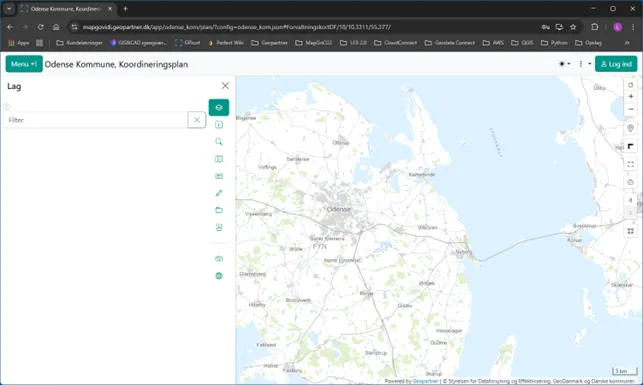Click the four-squares map control
The height and width of the screenshot is (385, 643).
click(x=630, y=231)
